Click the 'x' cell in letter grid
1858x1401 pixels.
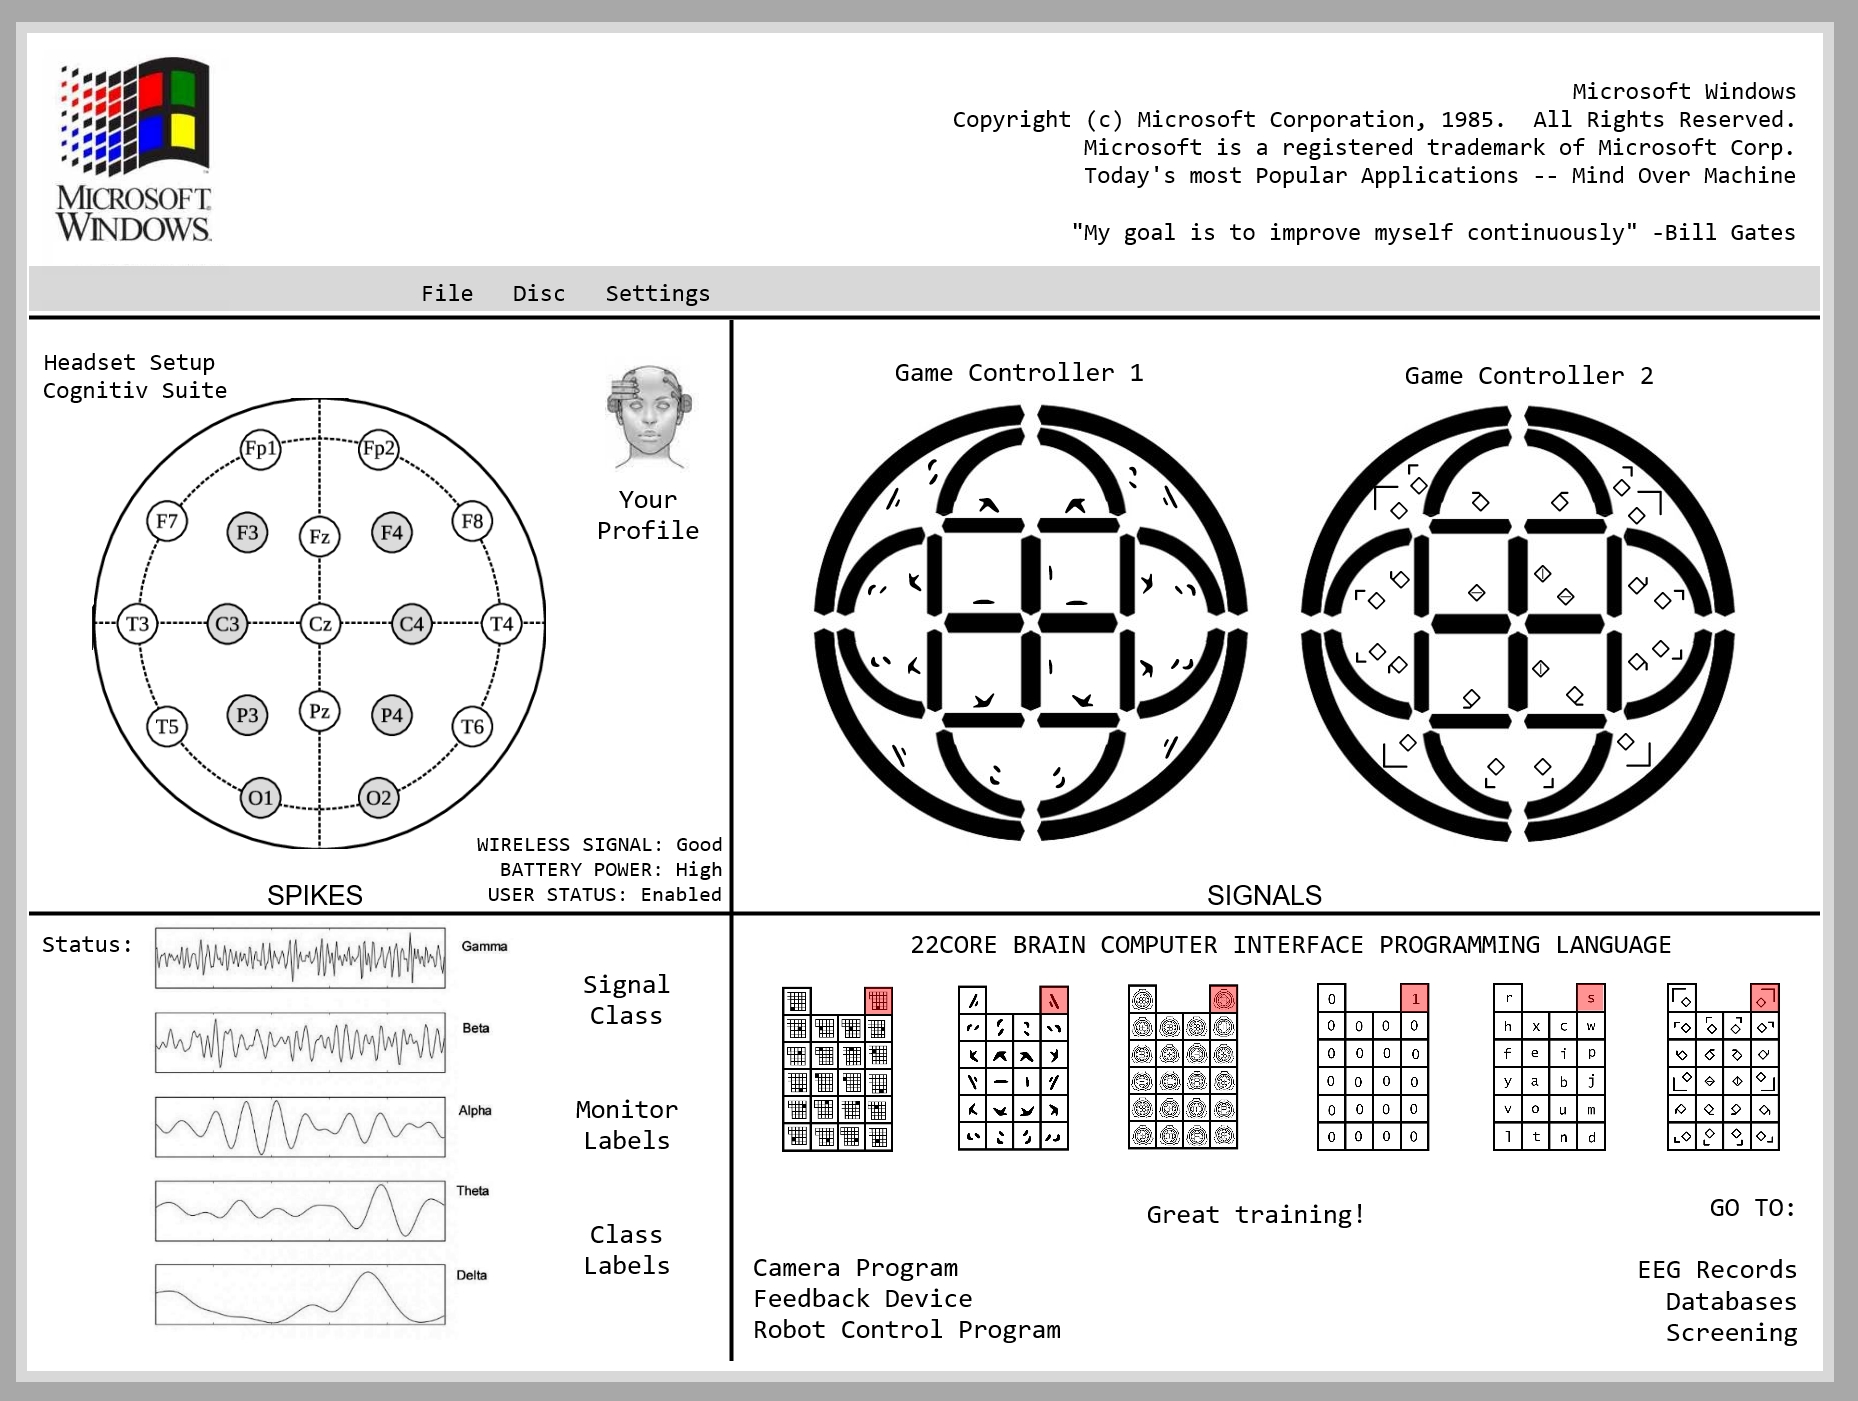tap(1536, 1026)
